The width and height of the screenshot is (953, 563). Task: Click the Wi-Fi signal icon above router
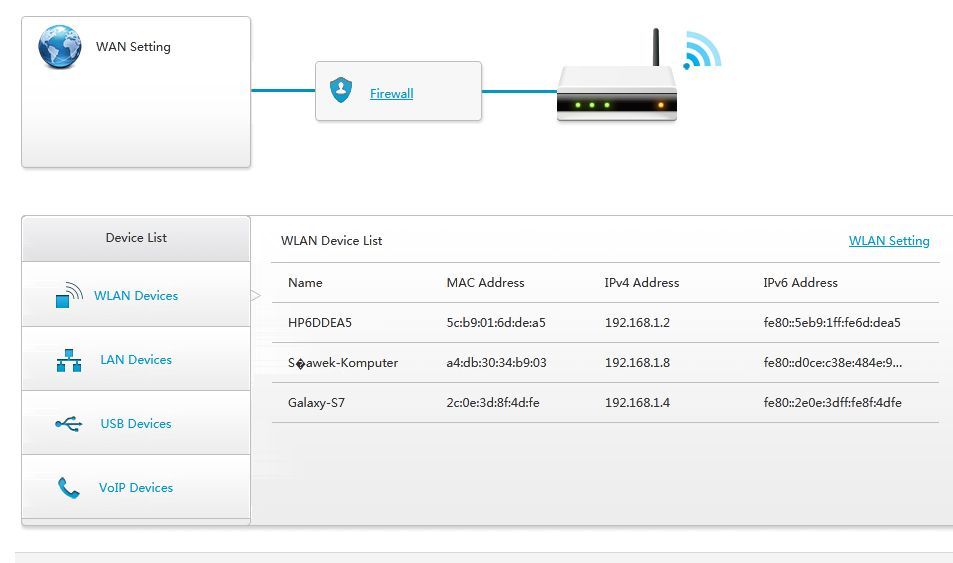702,50
